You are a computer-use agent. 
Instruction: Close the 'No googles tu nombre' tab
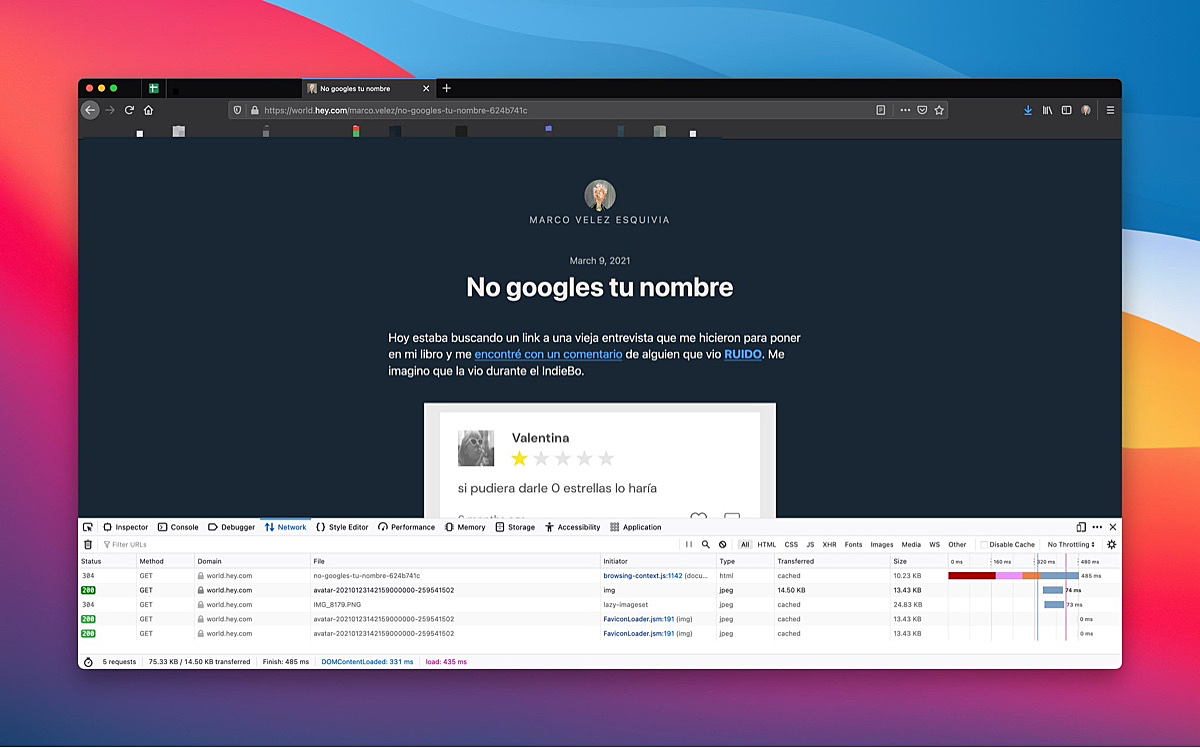tap(425, 88)
